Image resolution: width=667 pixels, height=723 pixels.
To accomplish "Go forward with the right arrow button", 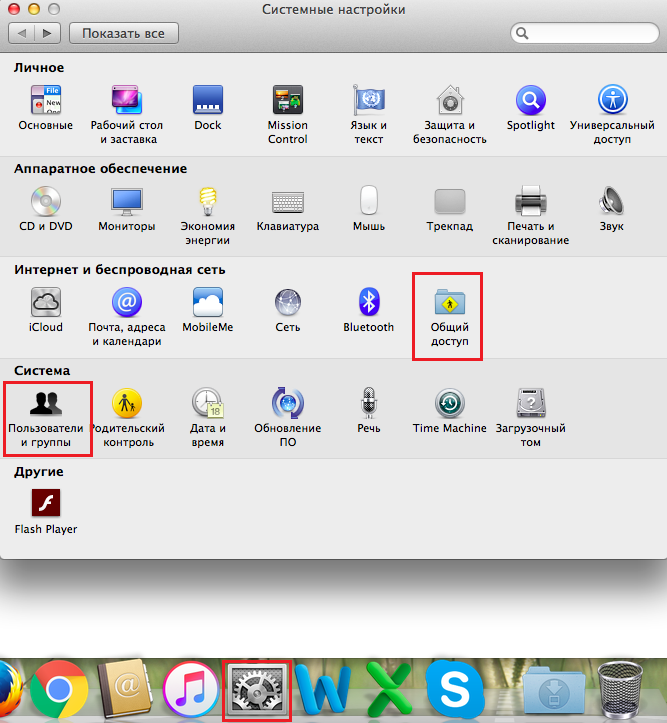I will click(x=47, y=33).
